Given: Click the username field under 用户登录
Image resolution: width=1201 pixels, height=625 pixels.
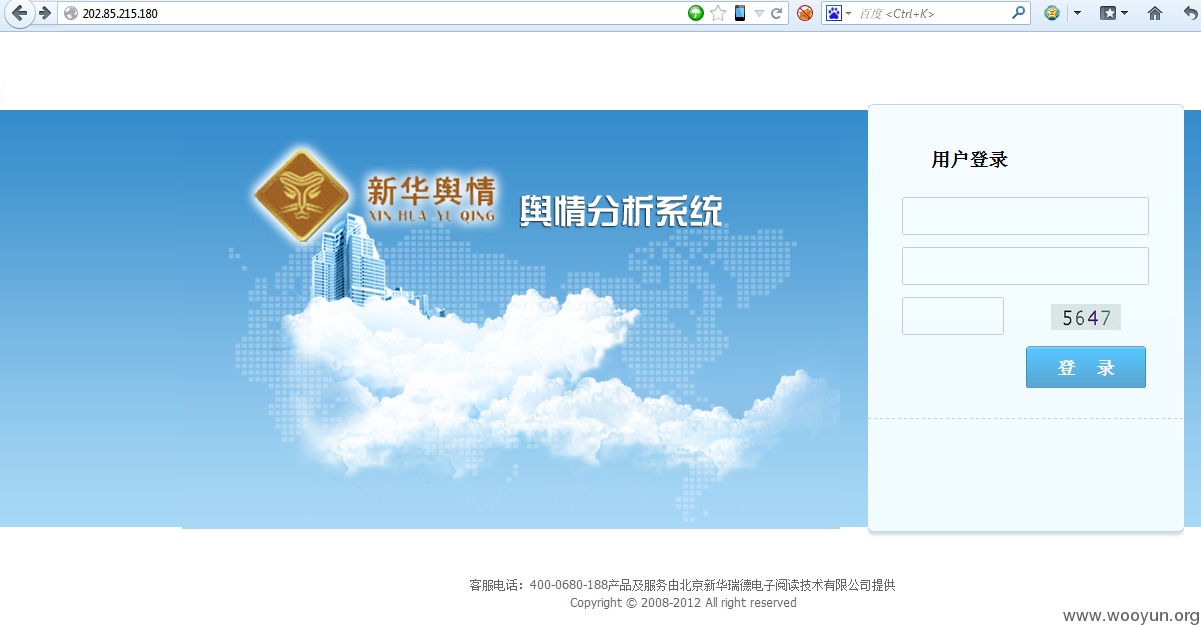Looking at the screenshot, I should pyautogui.click(x=1025, y=216).
